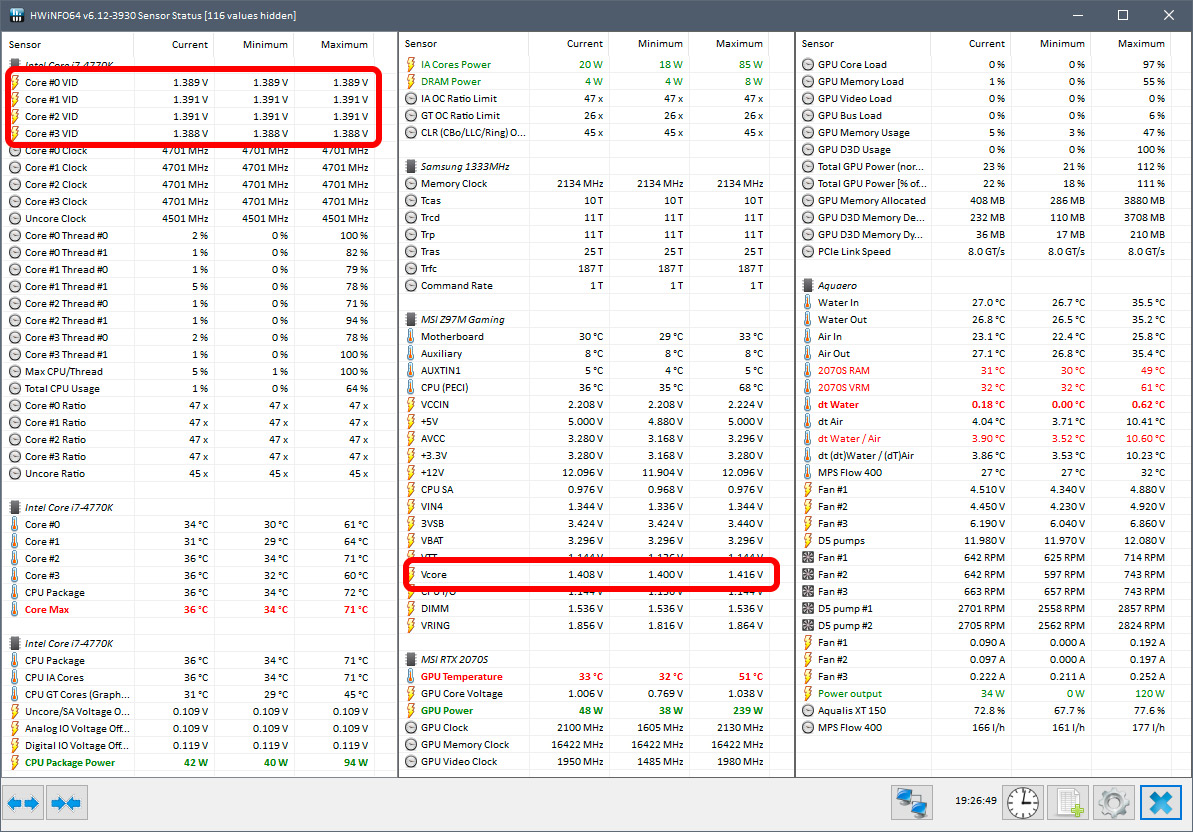This screenshot has width=1193, height=832.
Task: Select the Uncore Ratio row
Action: pyautogui.click(x=189, y=473)
